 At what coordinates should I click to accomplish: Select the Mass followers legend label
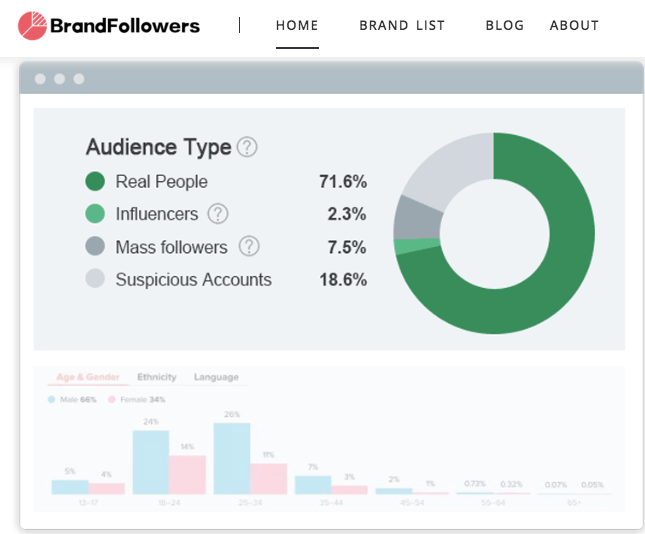171,247
